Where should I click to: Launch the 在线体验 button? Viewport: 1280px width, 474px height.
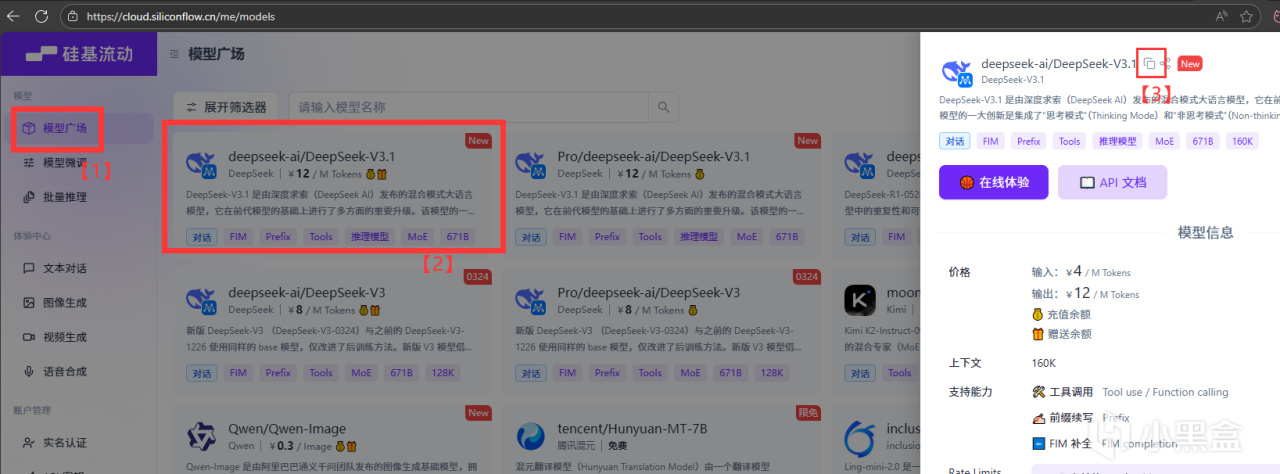993,183
